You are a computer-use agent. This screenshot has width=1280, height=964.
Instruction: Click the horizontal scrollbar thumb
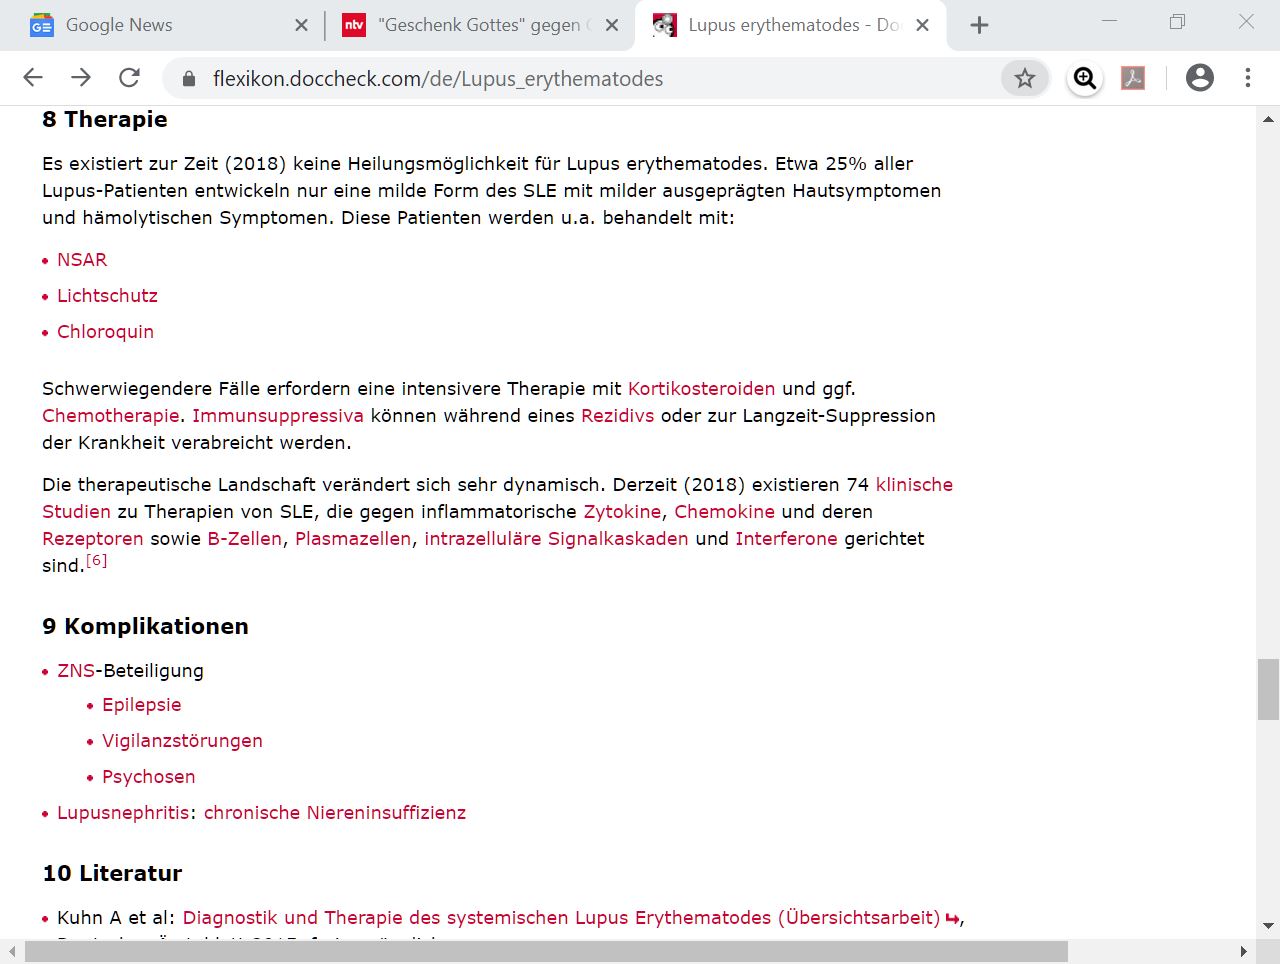pos(546,951)
